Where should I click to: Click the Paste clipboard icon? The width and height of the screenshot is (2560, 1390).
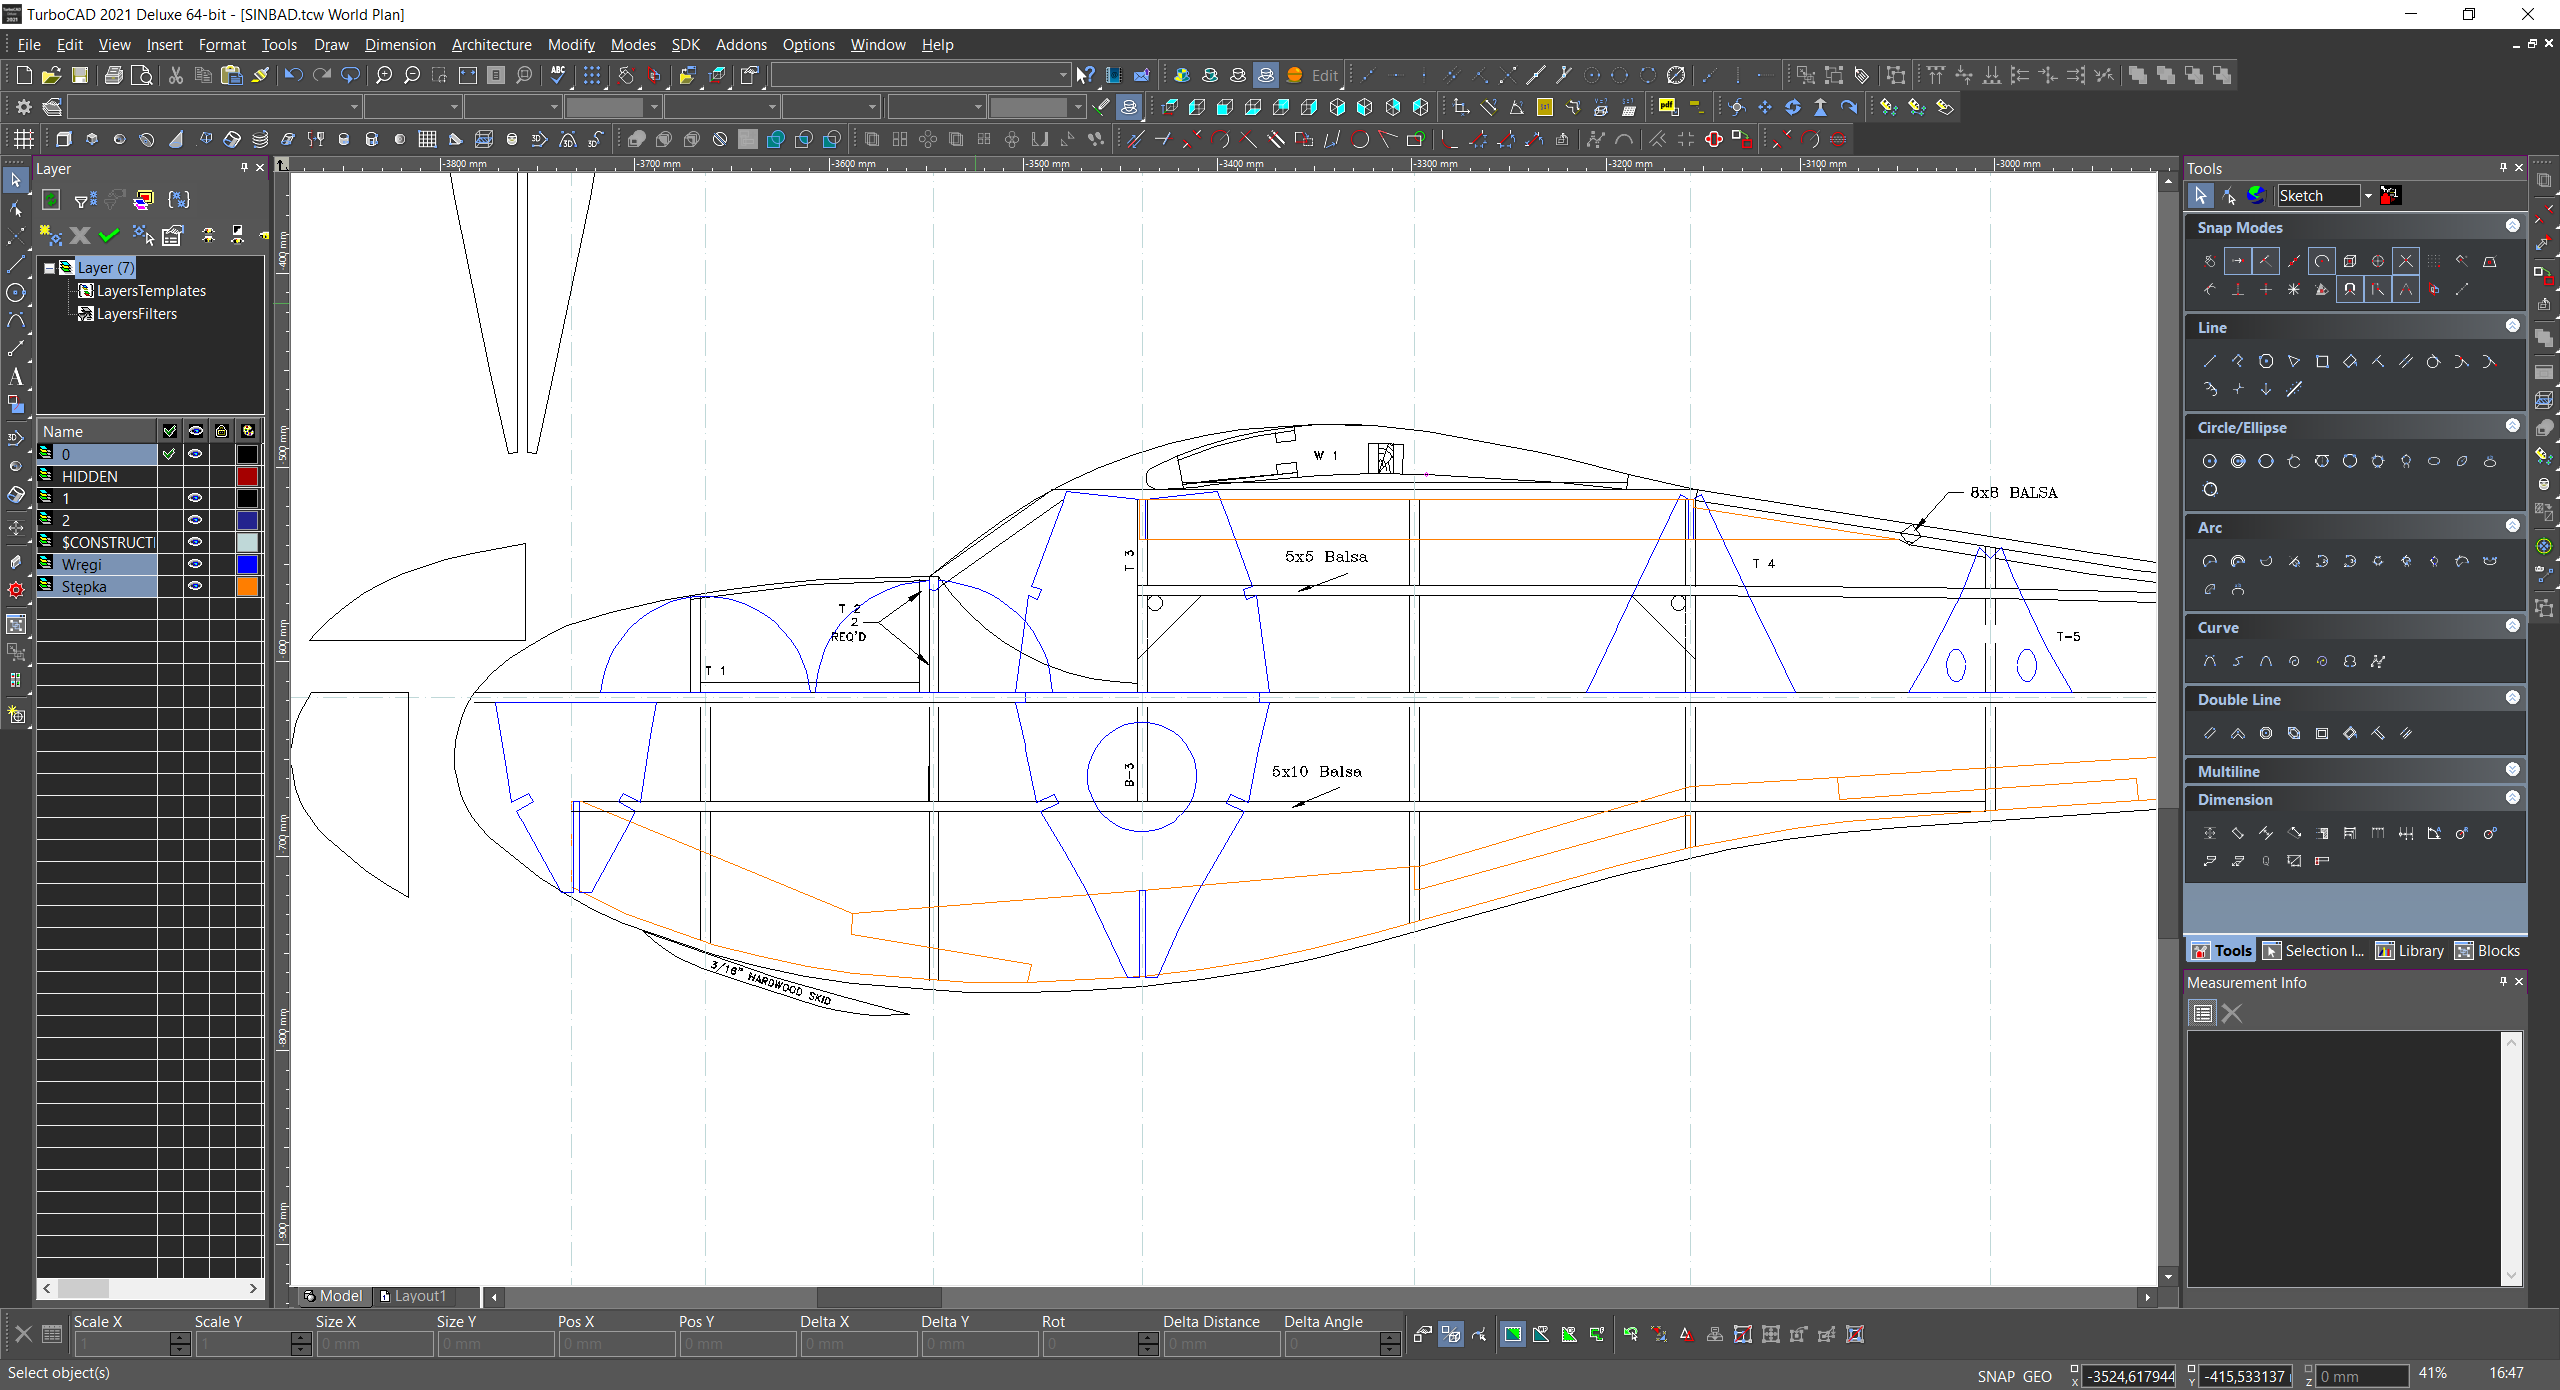tap(231, 75)
